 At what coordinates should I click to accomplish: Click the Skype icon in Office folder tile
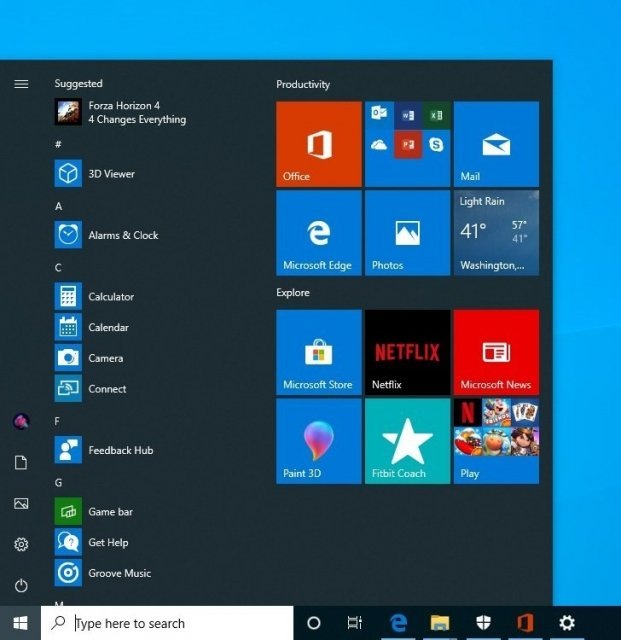pos(436,144)
